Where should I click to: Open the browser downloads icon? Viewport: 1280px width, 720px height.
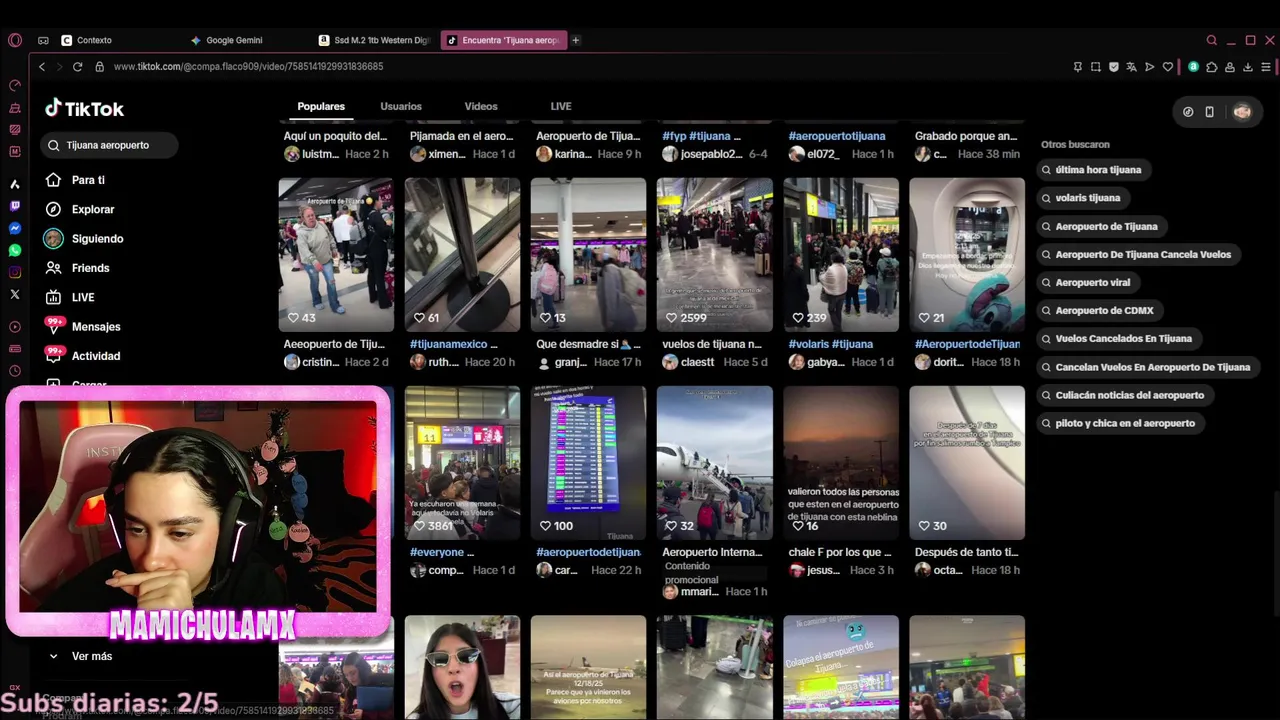click(1248, 67)
